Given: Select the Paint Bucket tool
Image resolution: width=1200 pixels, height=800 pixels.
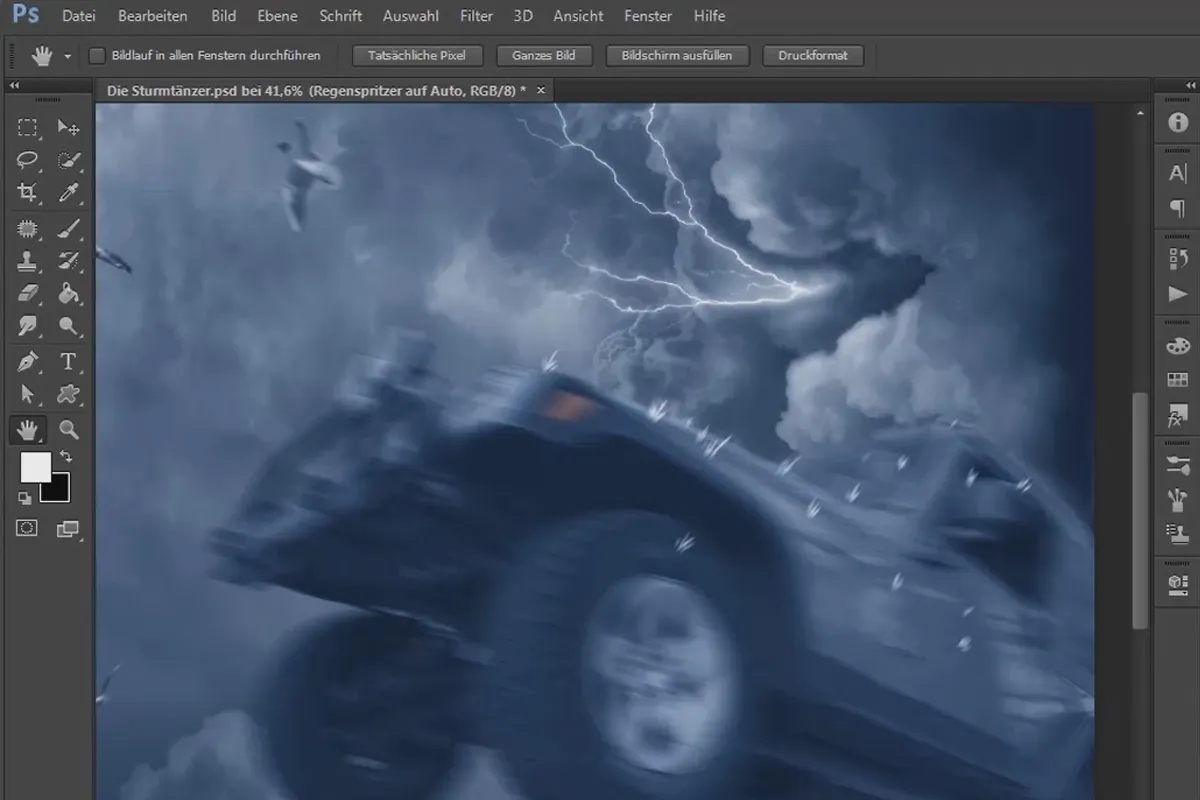Looking at the screenshot, I should (x=68, y=294).
